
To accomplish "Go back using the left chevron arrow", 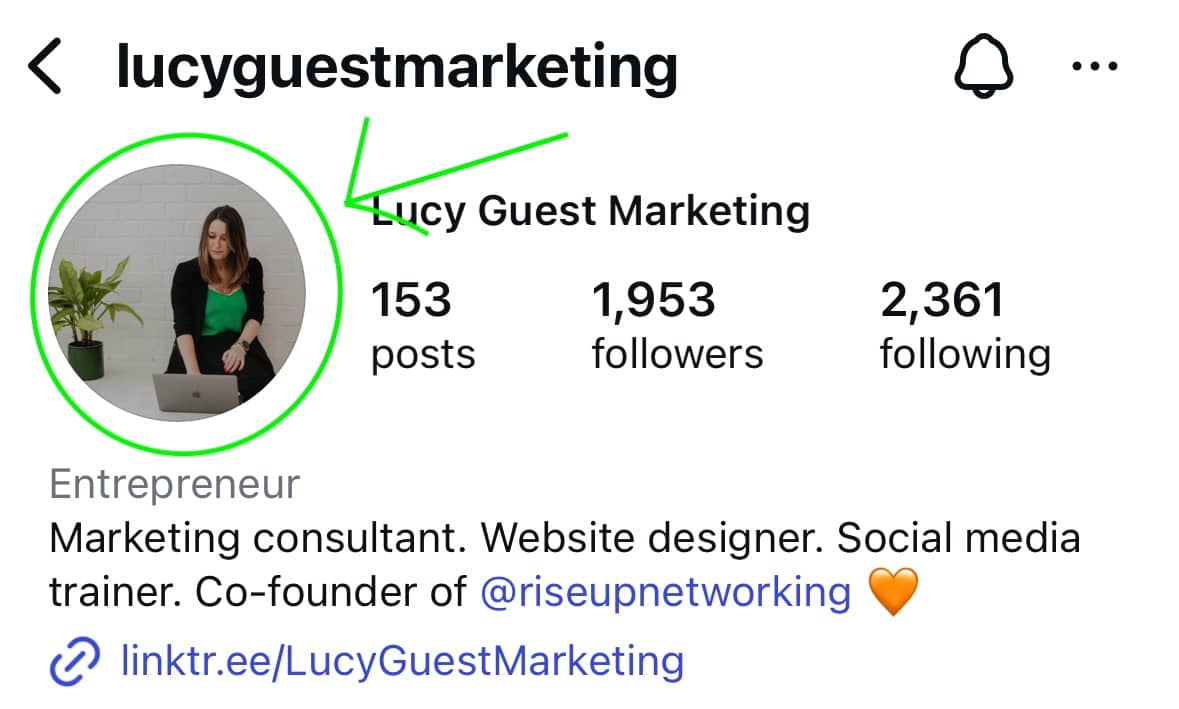I will (44, 67).
